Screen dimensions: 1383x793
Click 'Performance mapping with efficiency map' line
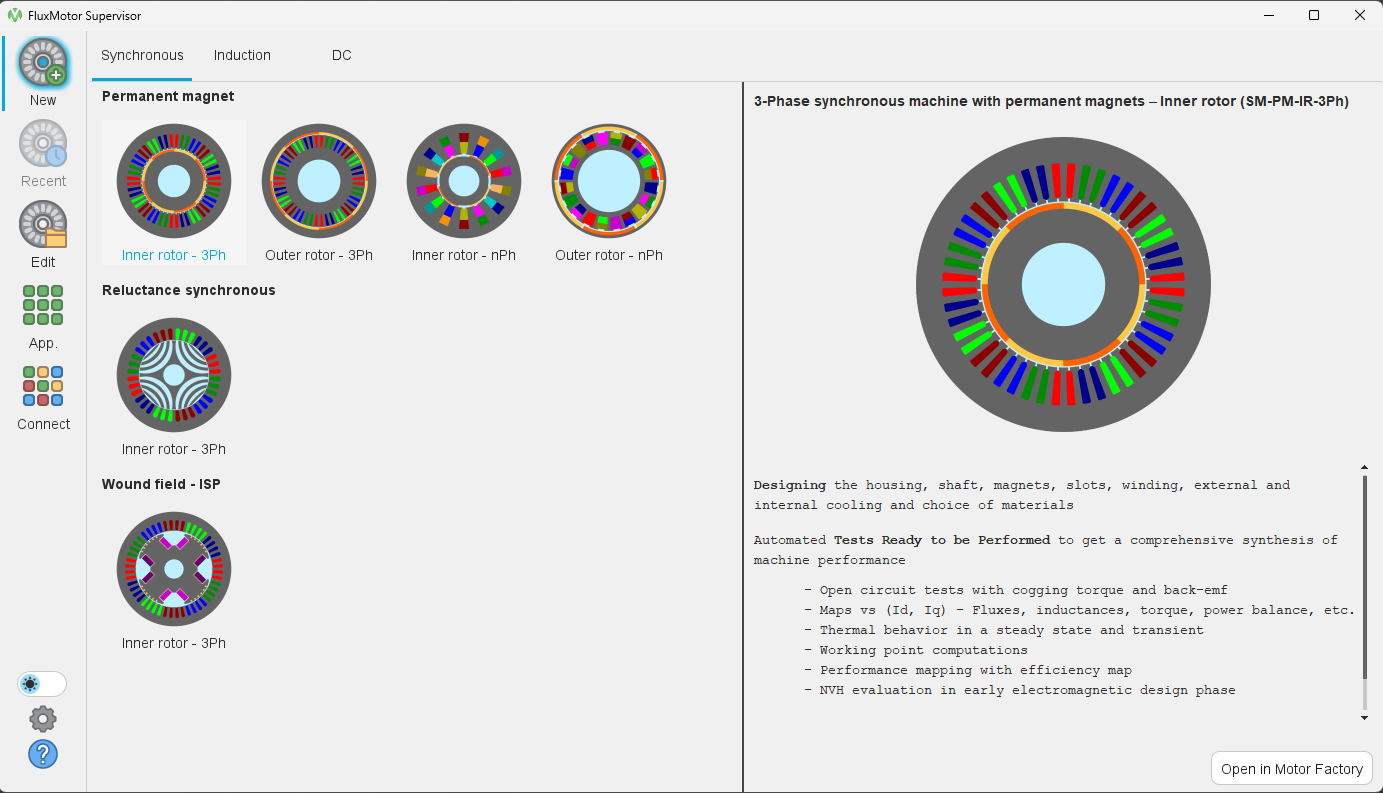tap(968, 670)
